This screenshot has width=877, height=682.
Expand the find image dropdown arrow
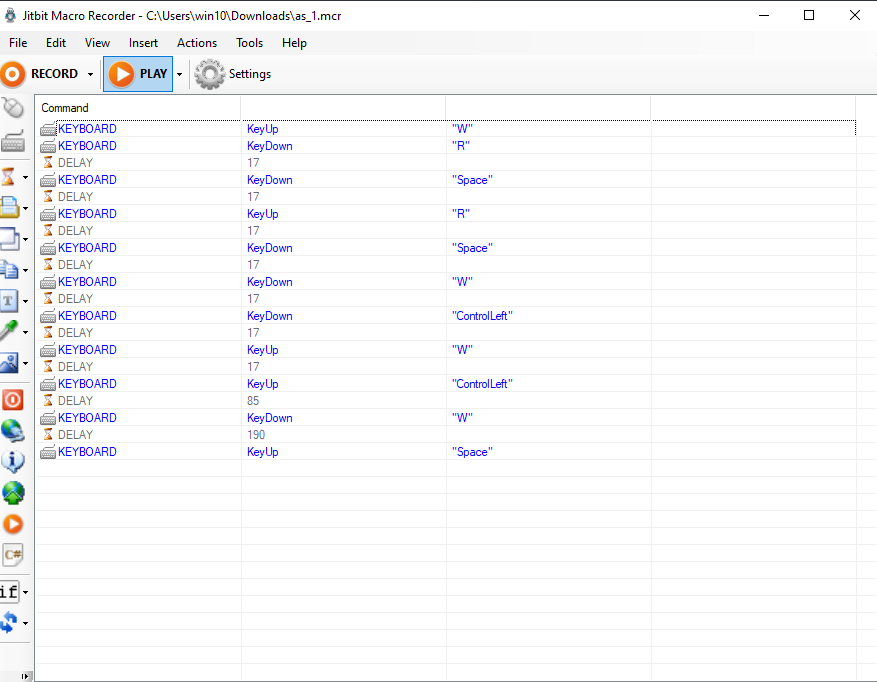tap(25, 363)
